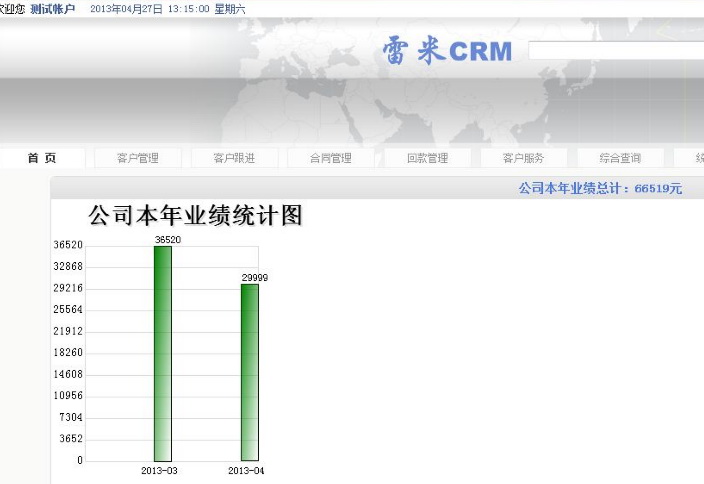Click the 25564 y-axis value
704x484 pixels.
(68, 309)
